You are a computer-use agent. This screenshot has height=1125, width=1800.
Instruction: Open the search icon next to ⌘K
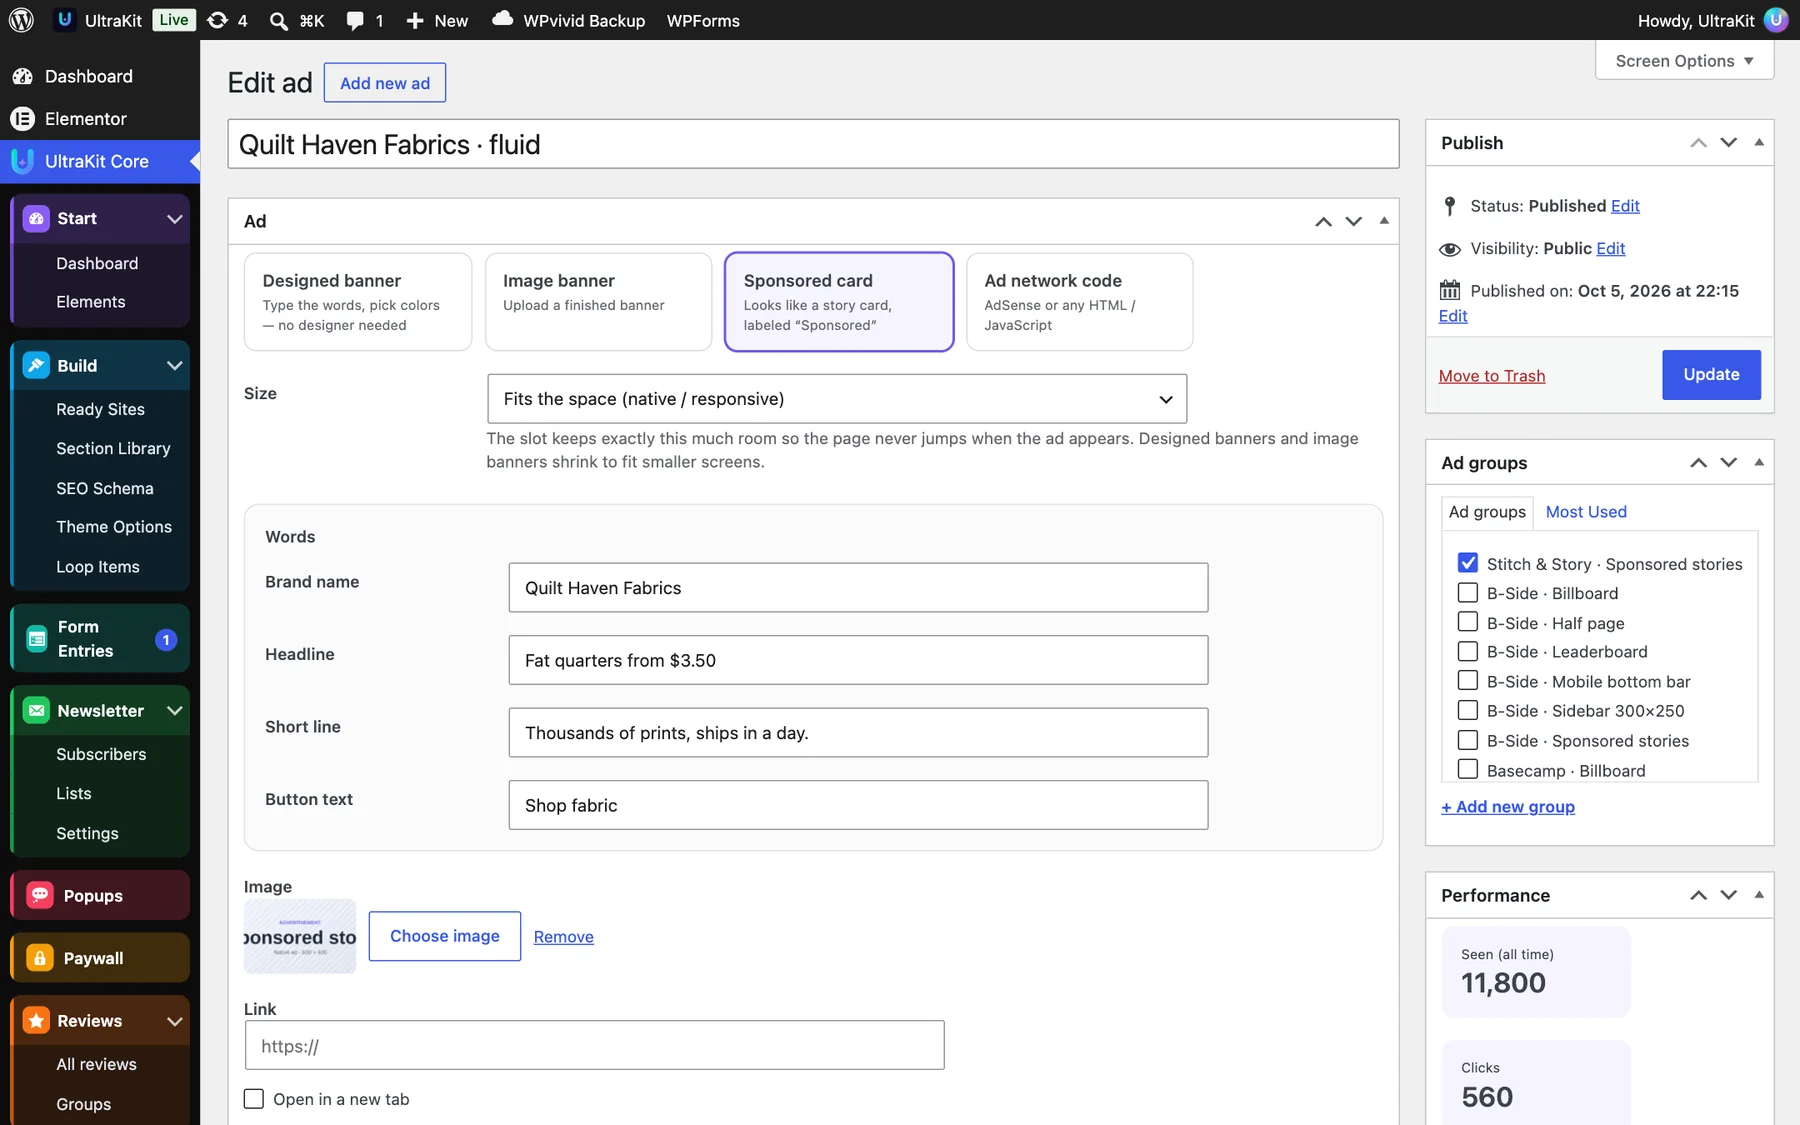[279, 21]
